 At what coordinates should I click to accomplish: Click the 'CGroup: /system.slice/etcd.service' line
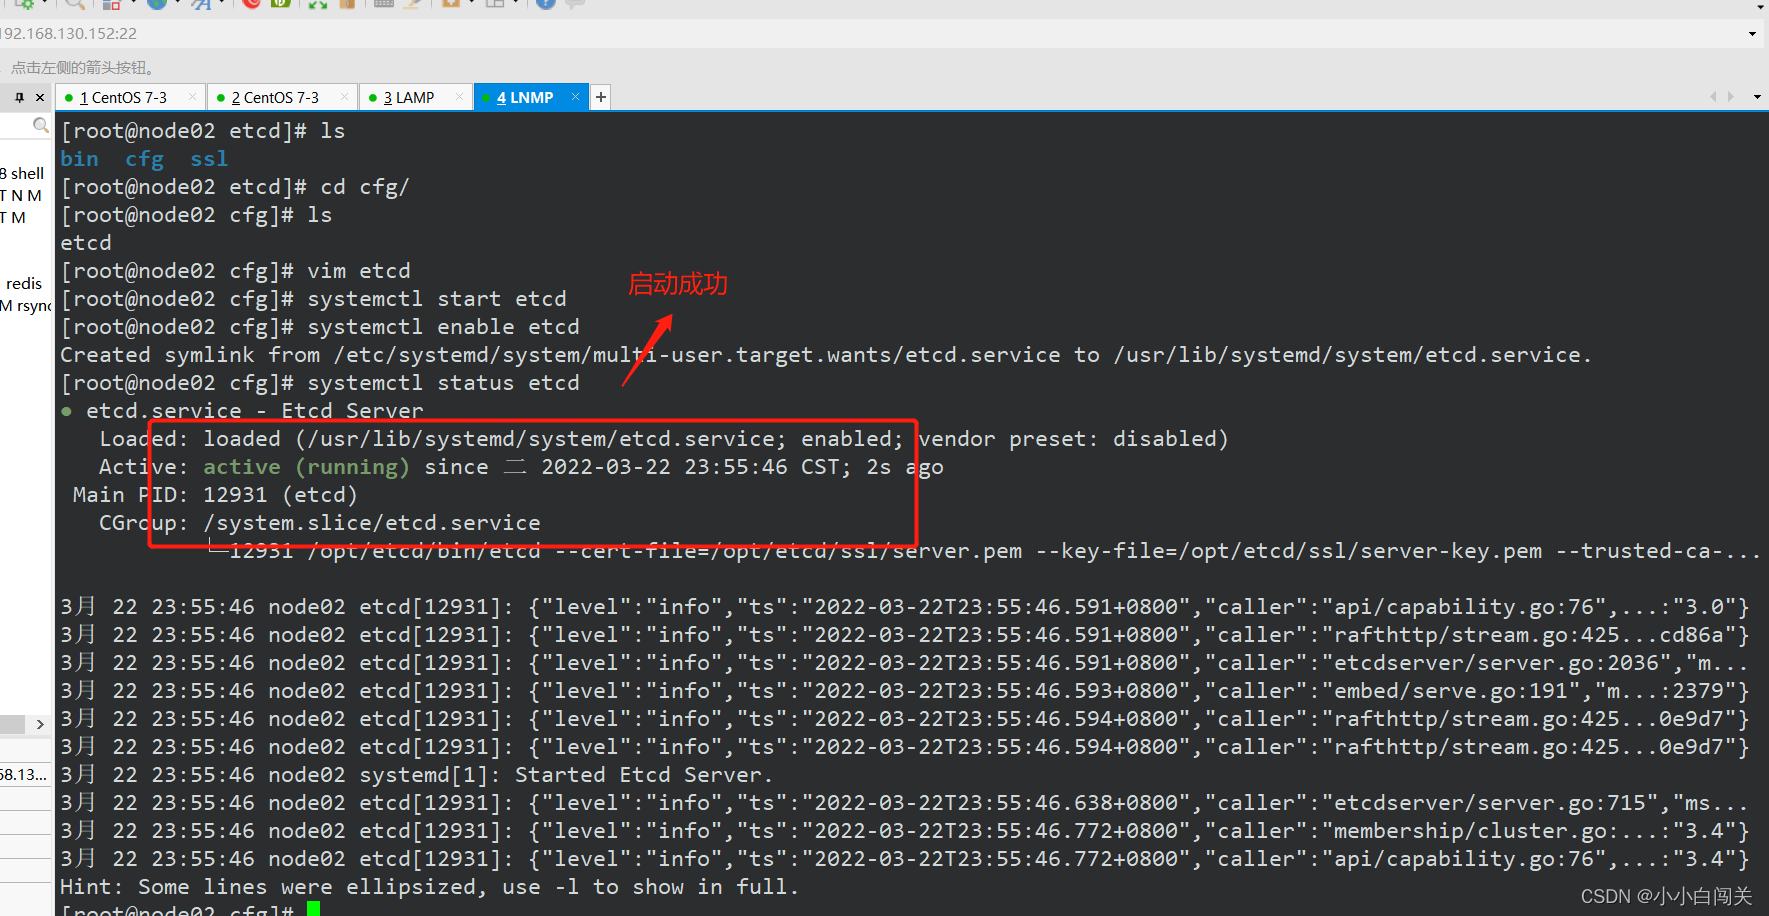pos(320,523)
